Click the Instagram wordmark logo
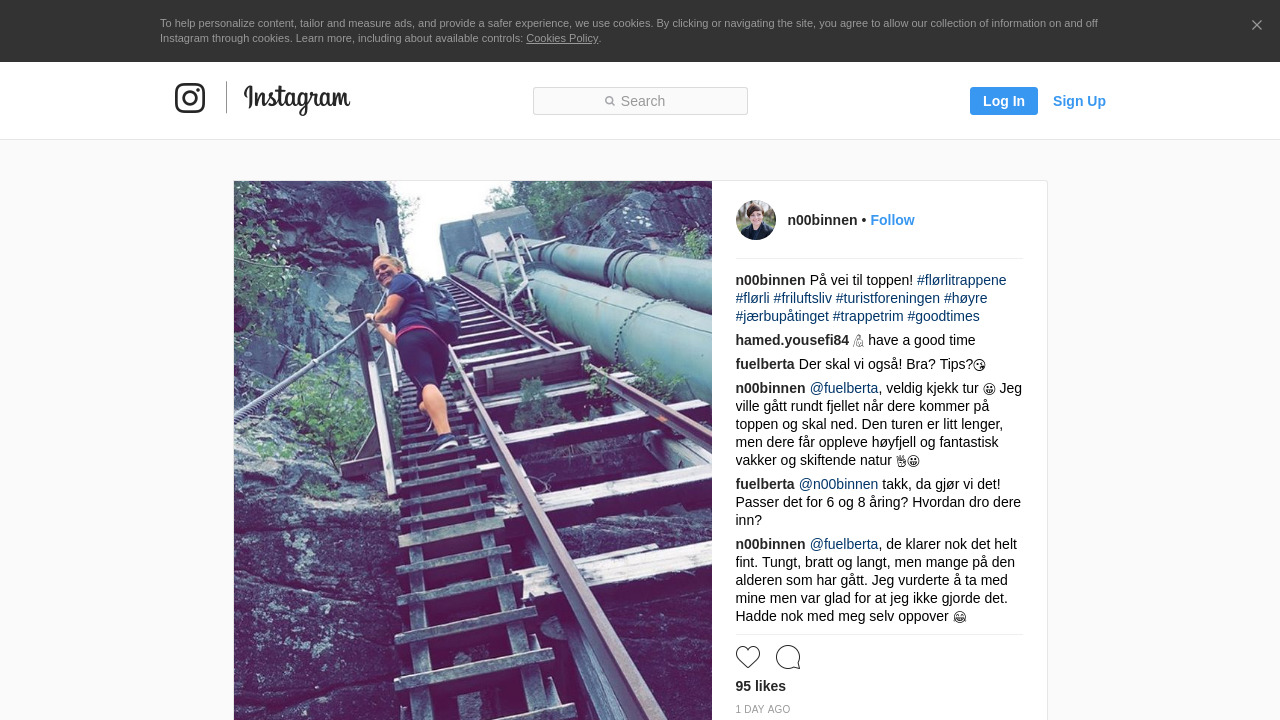The height and width of the screenshot is (720, 1280). point(297,99)
